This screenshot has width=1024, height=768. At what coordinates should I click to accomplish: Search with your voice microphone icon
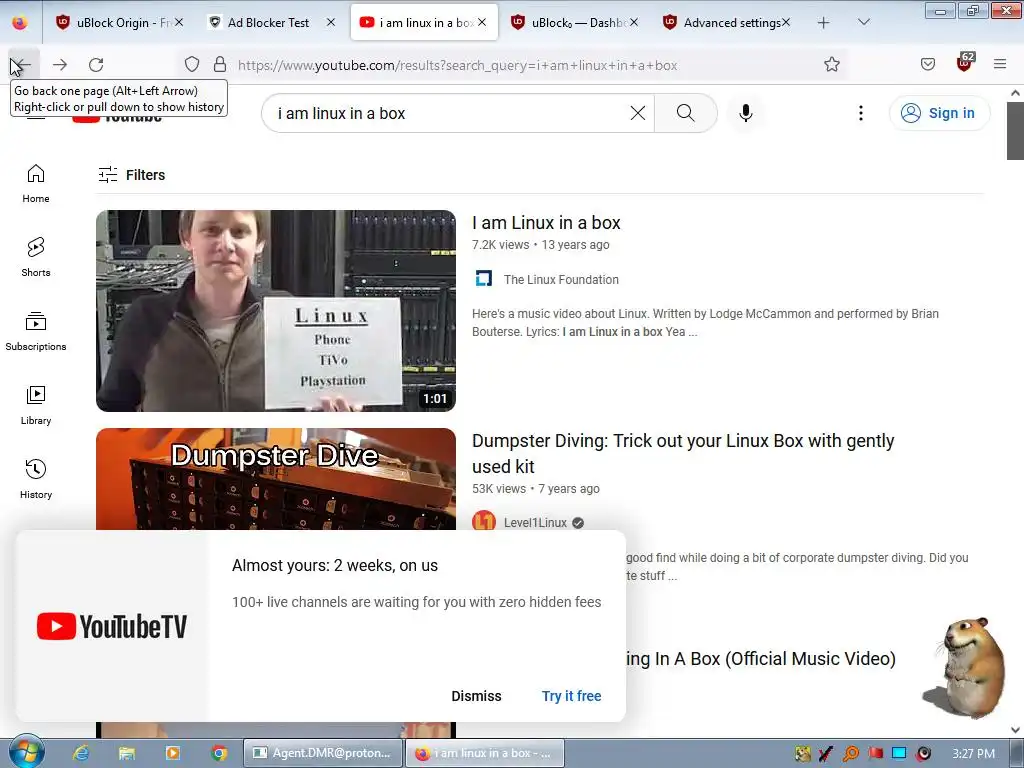[745, 113]
